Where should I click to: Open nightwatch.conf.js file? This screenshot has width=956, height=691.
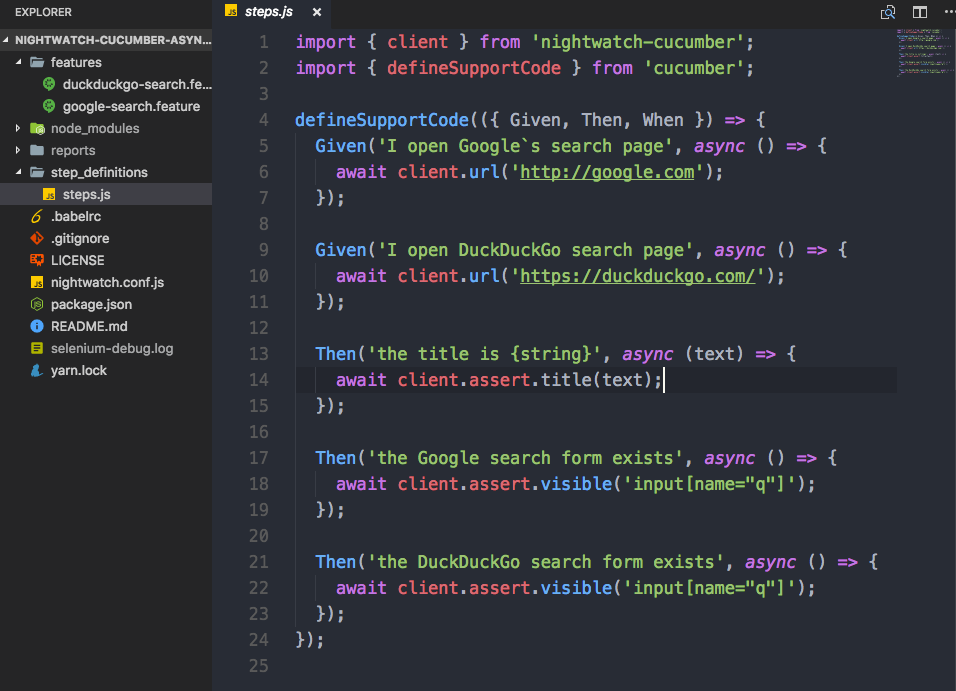(107, 282)
